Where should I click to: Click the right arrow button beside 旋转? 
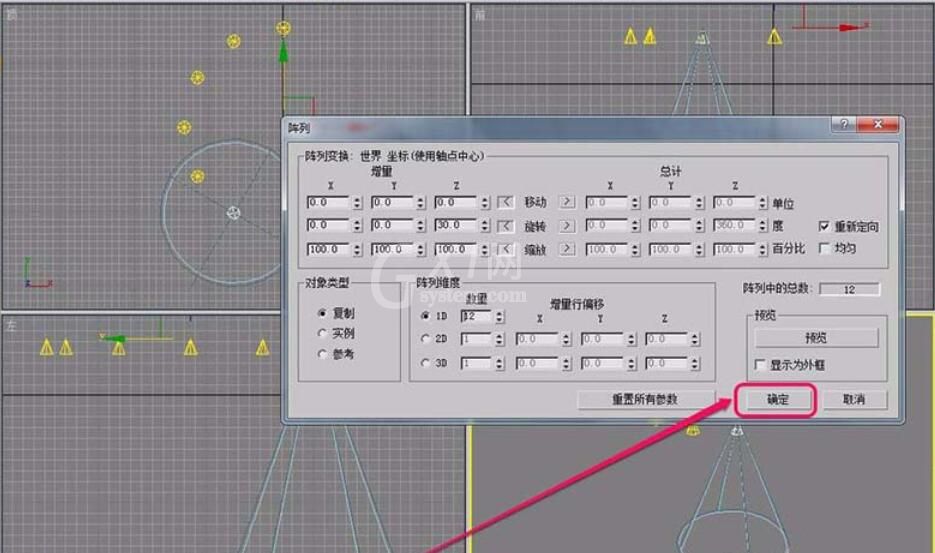567,225
